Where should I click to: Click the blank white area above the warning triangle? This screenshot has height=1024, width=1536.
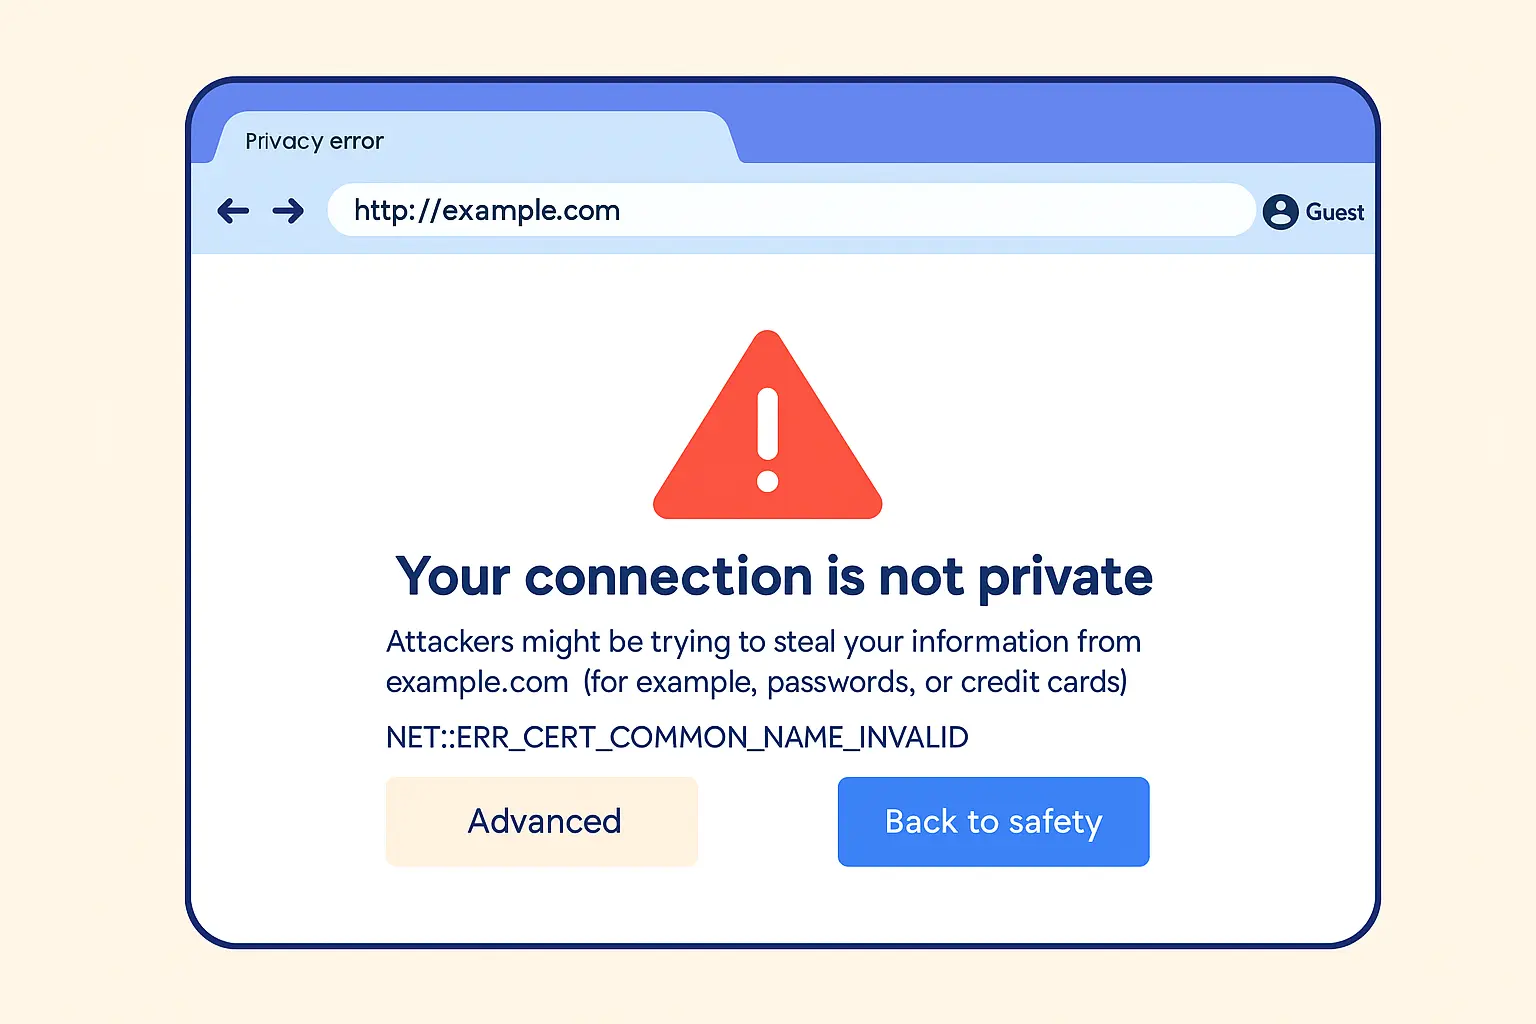(x=768, y=290)
